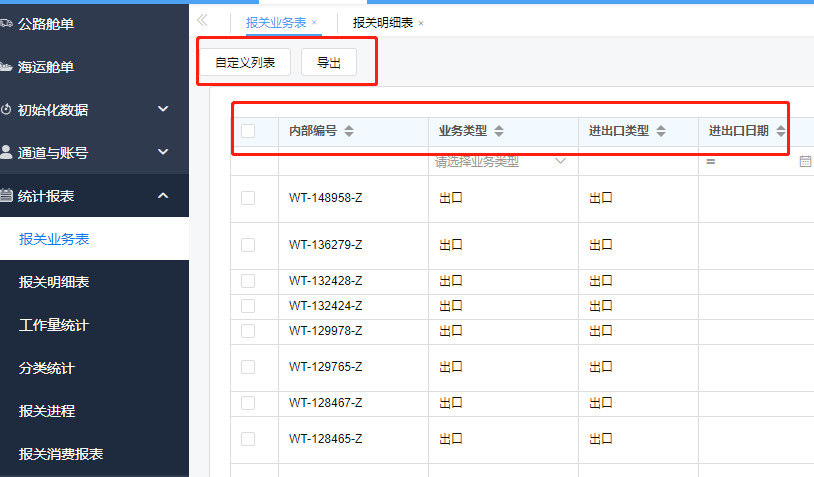Click 业务类型 value 出口 in WT-148958-Z row
Screen dimensions: 814x477
pos(451,198)
